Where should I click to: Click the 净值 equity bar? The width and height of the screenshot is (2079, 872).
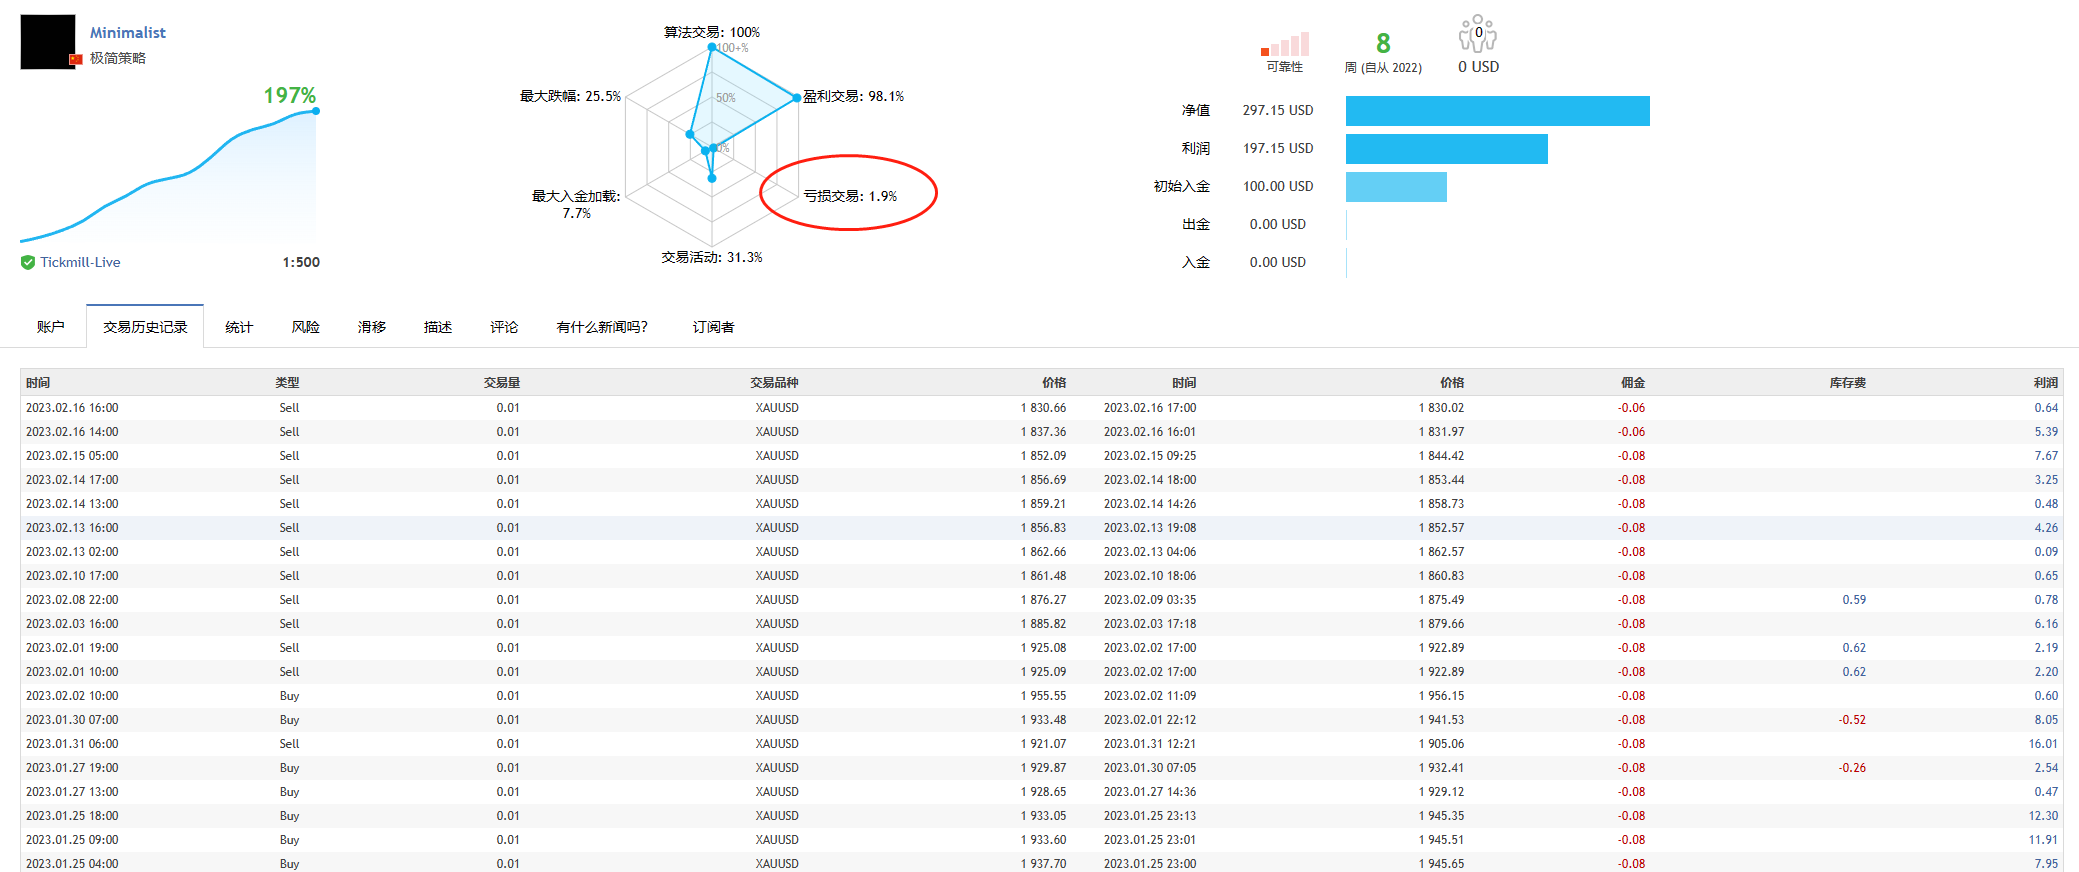pyautogui.click(x=1498, y=111)
